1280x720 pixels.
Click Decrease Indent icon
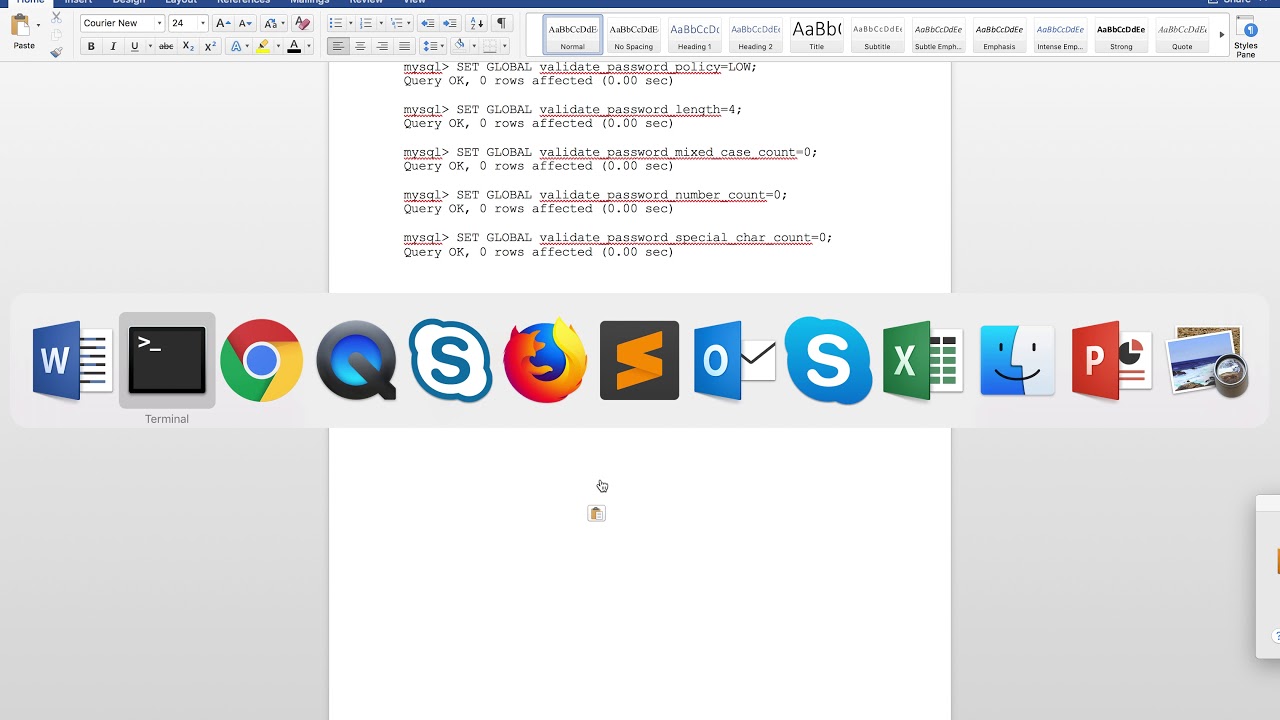[x=428, y=23]
